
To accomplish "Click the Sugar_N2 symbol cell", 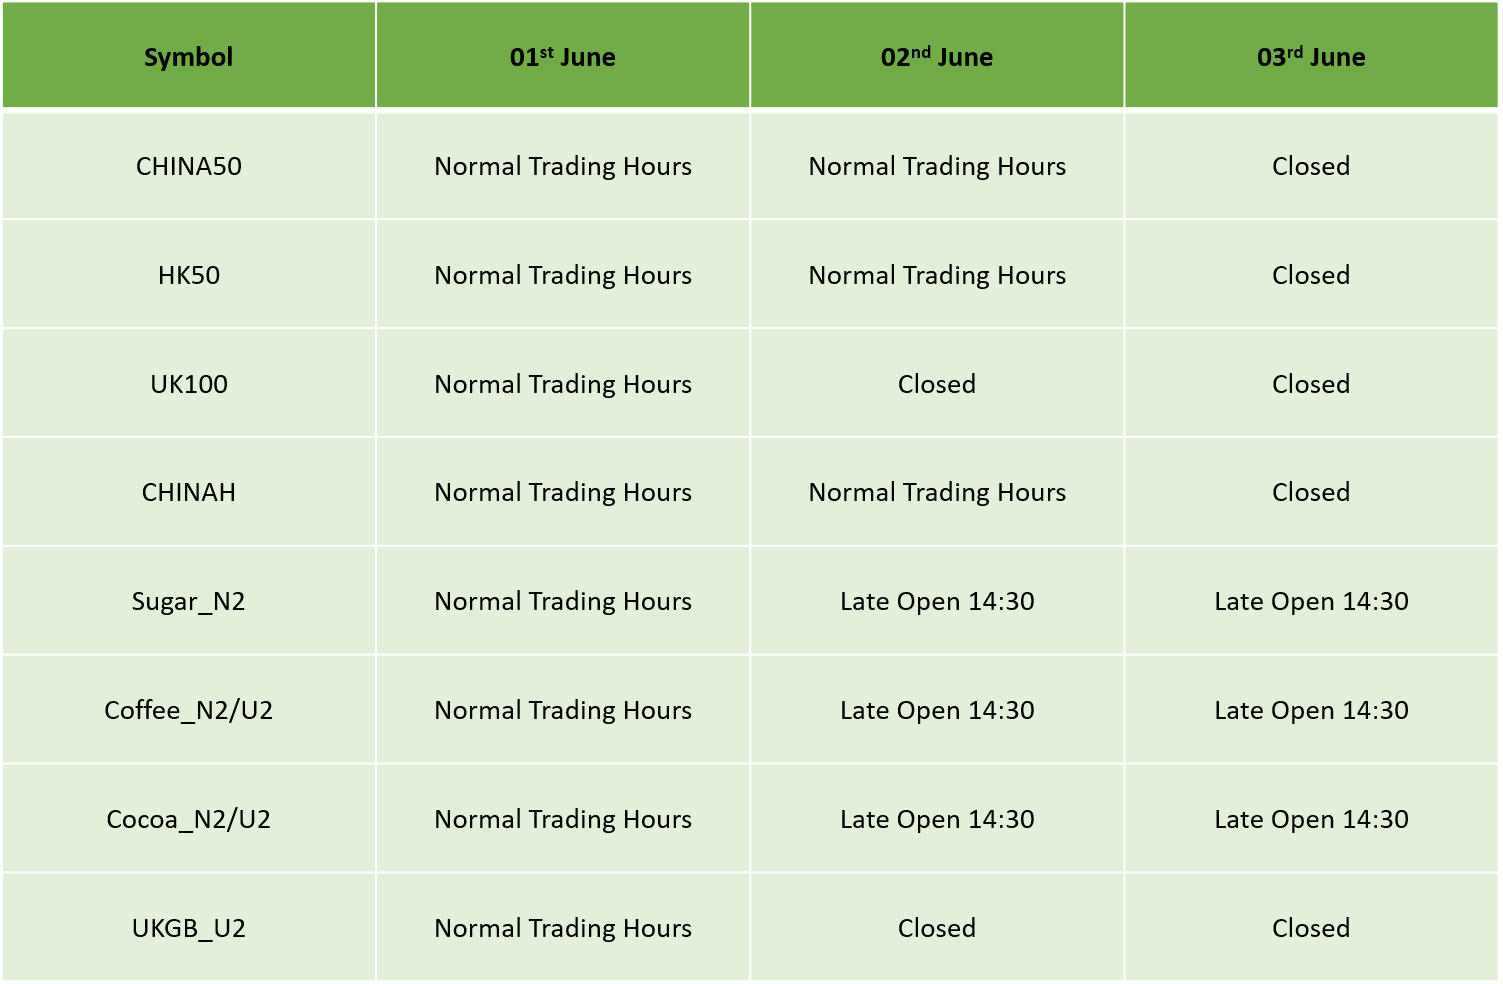I will click(188, 601).
